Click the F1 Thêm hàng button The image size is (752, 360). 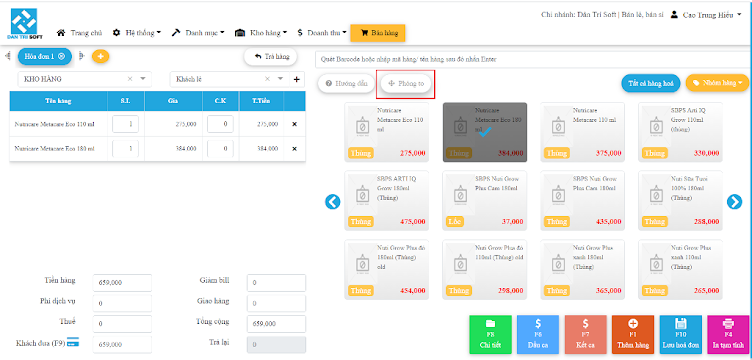click(633, 335)
